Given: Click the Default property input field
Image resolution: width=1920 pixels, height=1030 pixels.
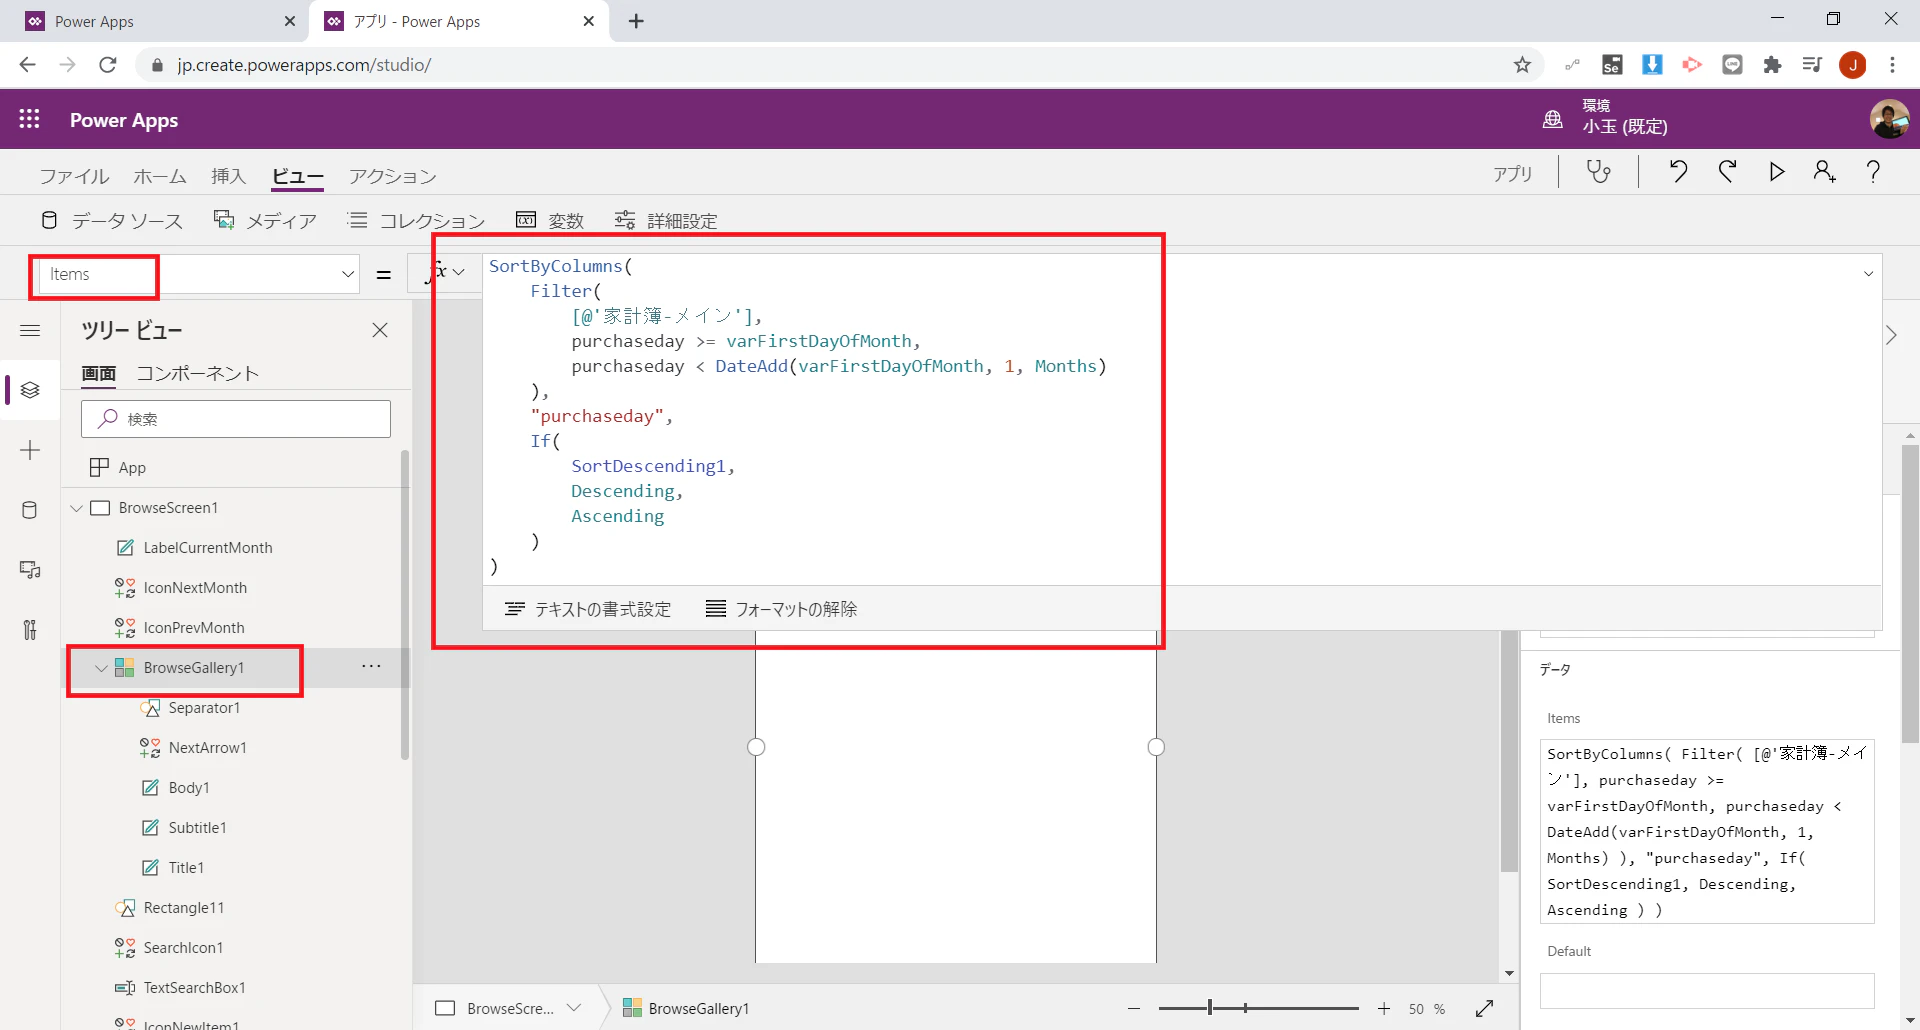Looking at the screenshot, I should click(1707, 991).
